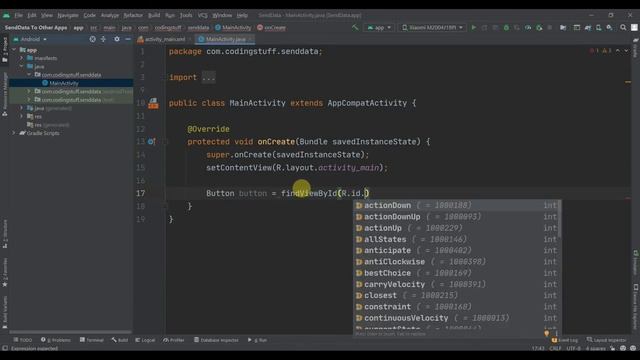Open the Edit menu

pos(32,15)
